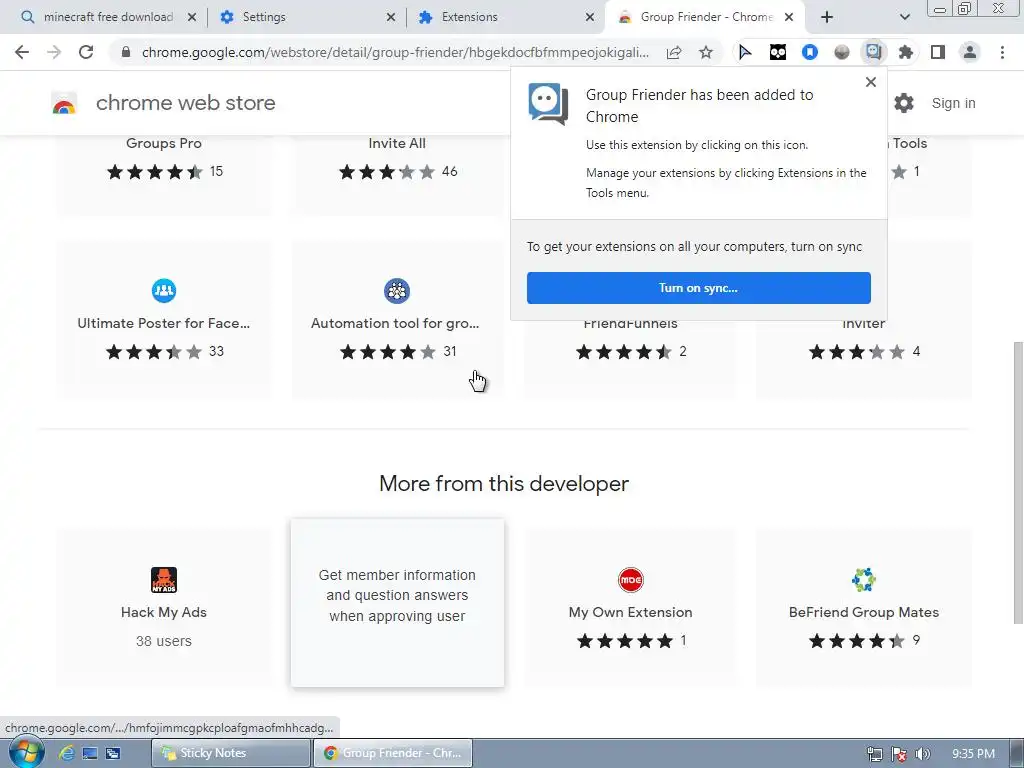
Task: Open the Hack My Ads icon
Action: [164, 580]
